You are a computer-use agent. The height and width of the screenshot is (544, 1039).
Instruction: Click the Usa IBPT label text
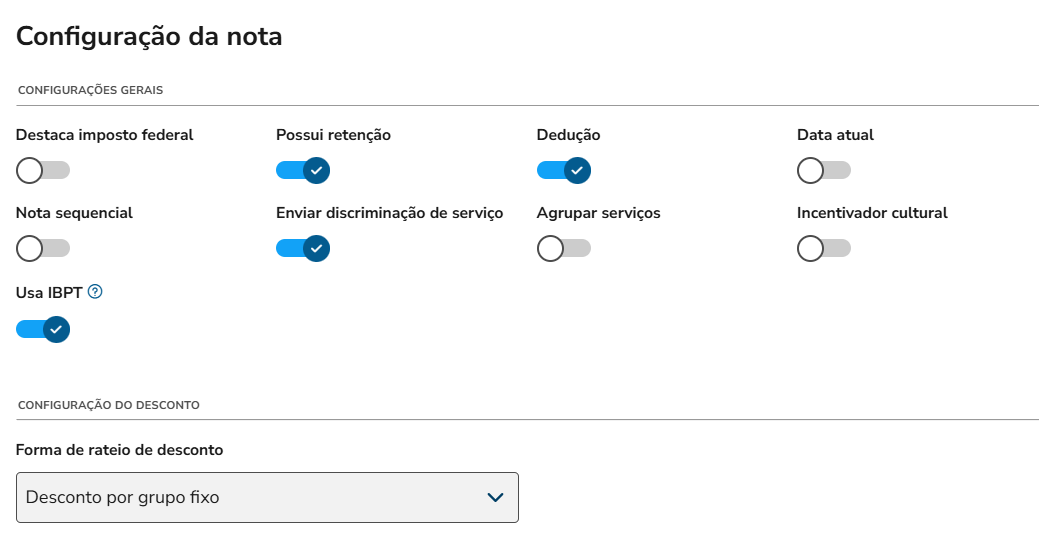pyautogui.click(x=48, y=292)
